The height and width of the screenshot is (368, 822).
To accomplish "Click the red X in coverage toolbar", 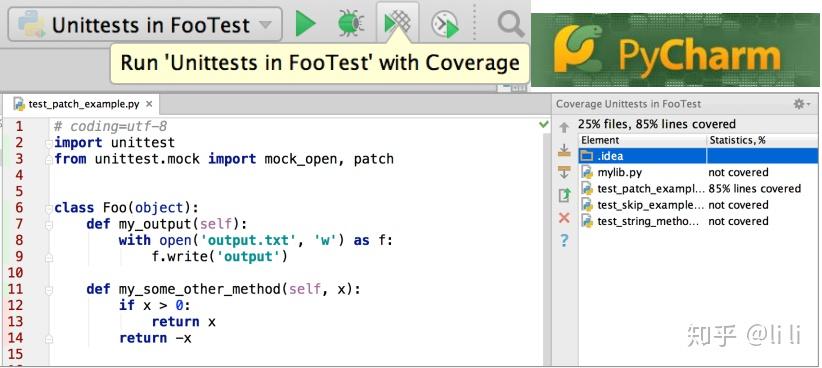I will 564,218.
